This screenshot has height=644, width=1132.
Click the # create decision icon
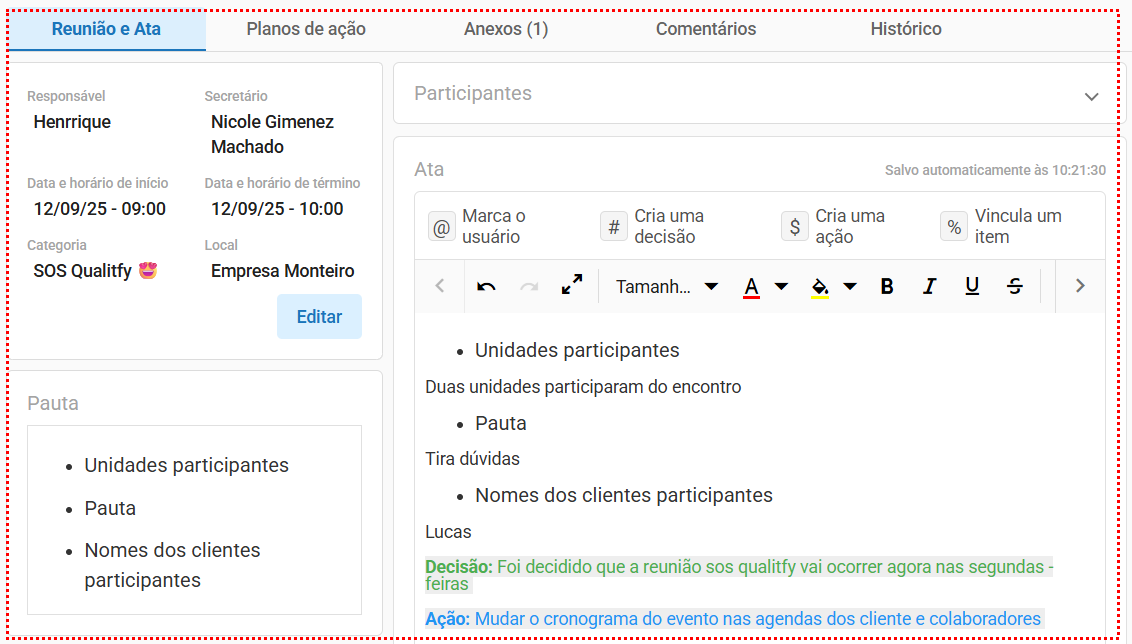[613, 227]
